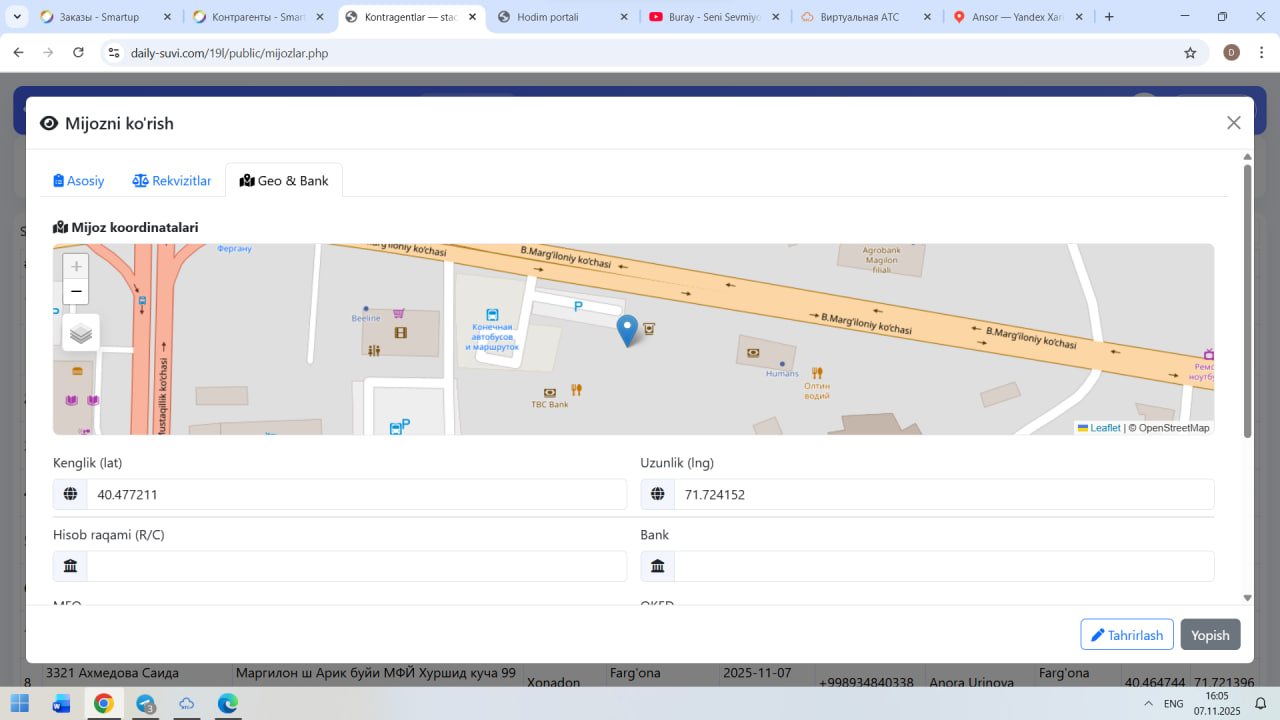Screen dimensions: 1280x720
Task: Switch to the Контрагенты - Smartup browser tab
Action: pos(259,17)
